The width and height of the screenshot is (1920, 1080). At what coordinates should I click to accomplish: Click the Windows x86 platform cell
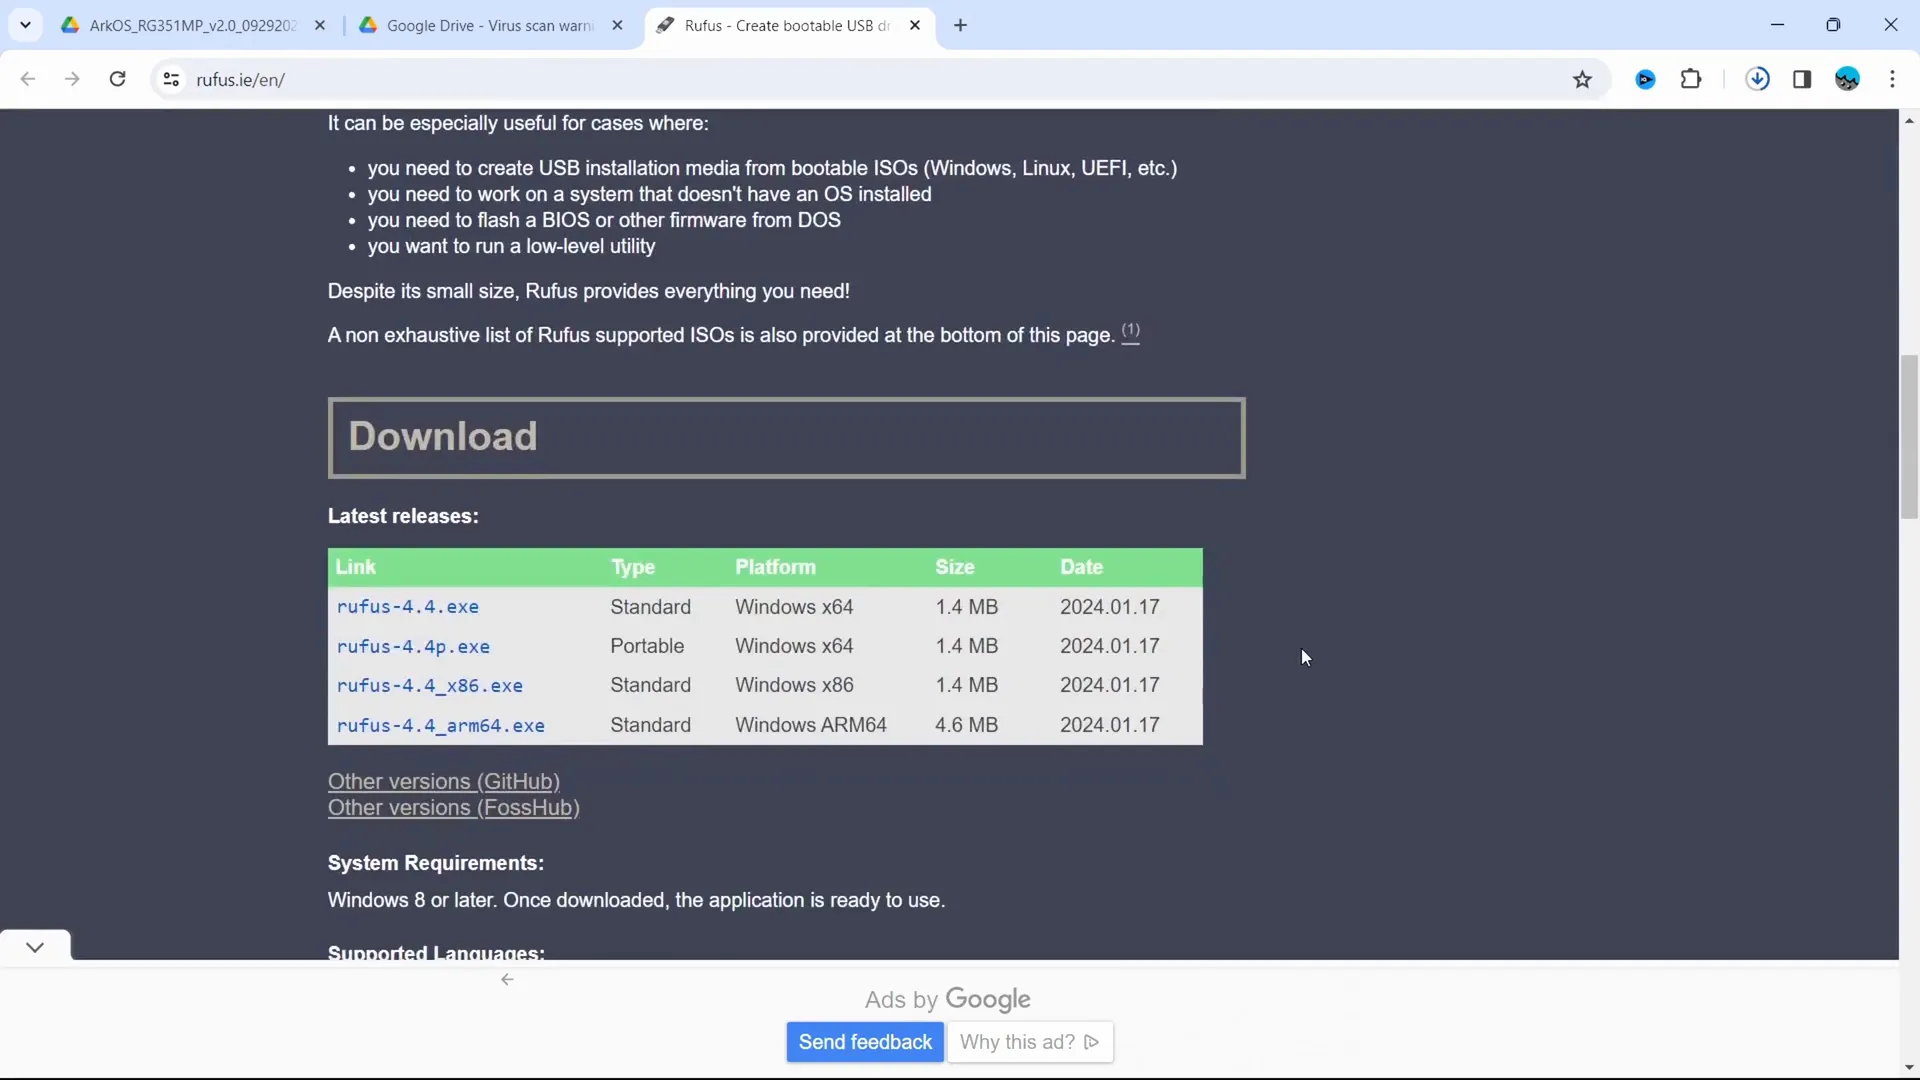794,685
